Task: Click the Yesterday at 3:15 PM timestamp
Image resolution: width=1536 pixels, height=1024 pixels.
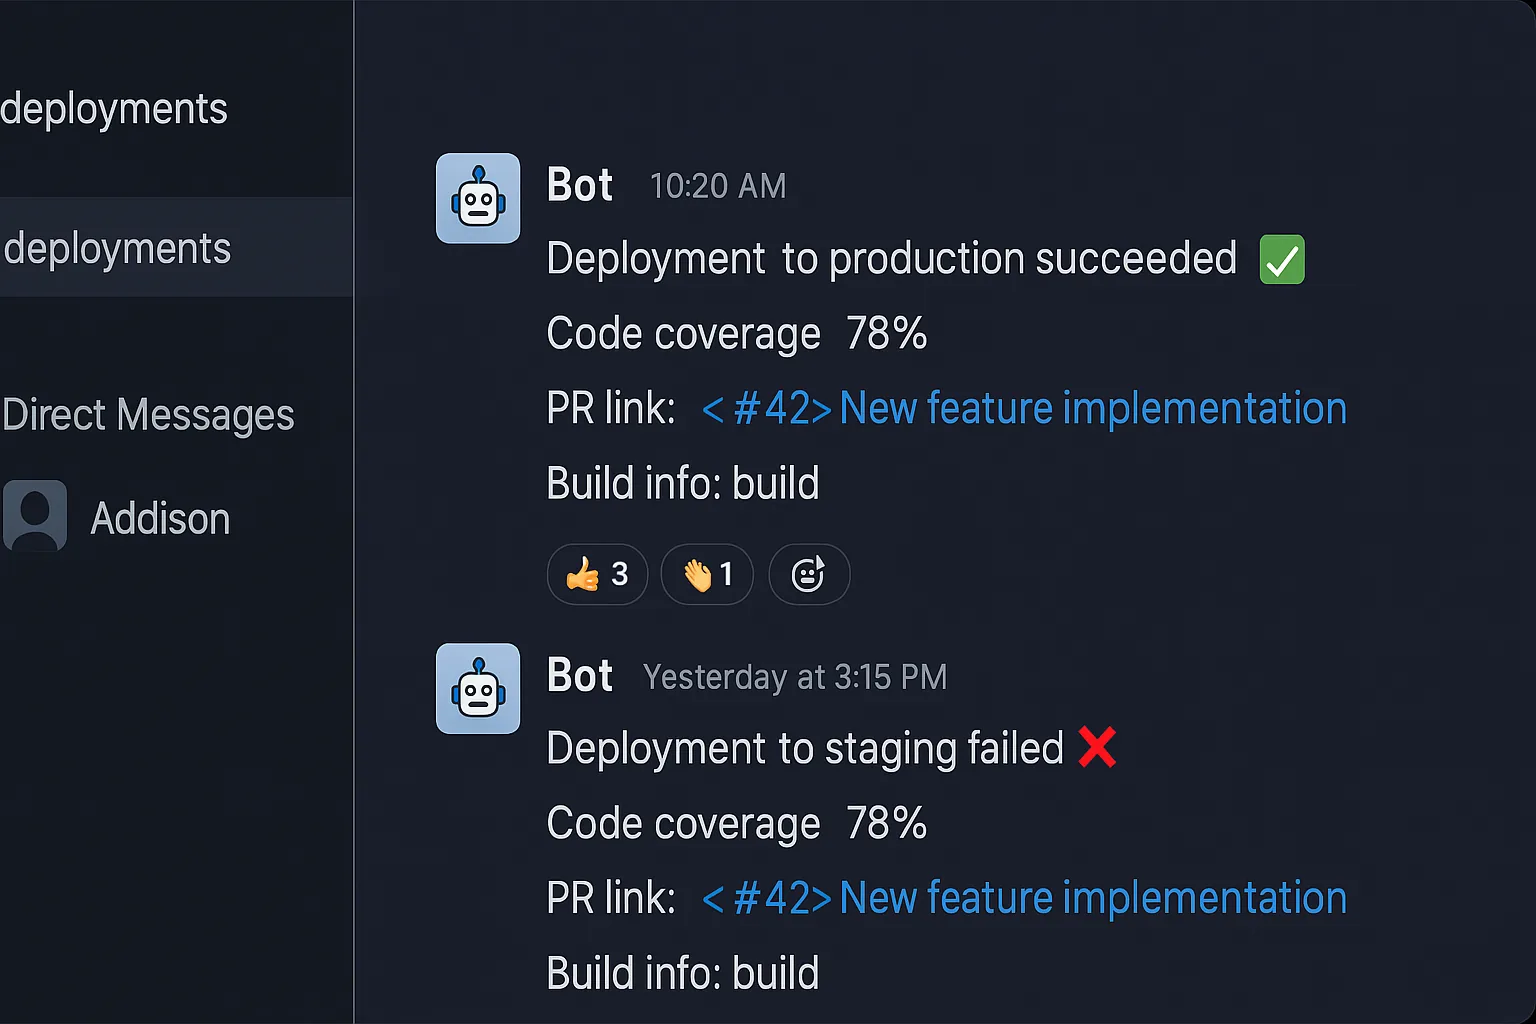Action: click(x=794, y=677)
